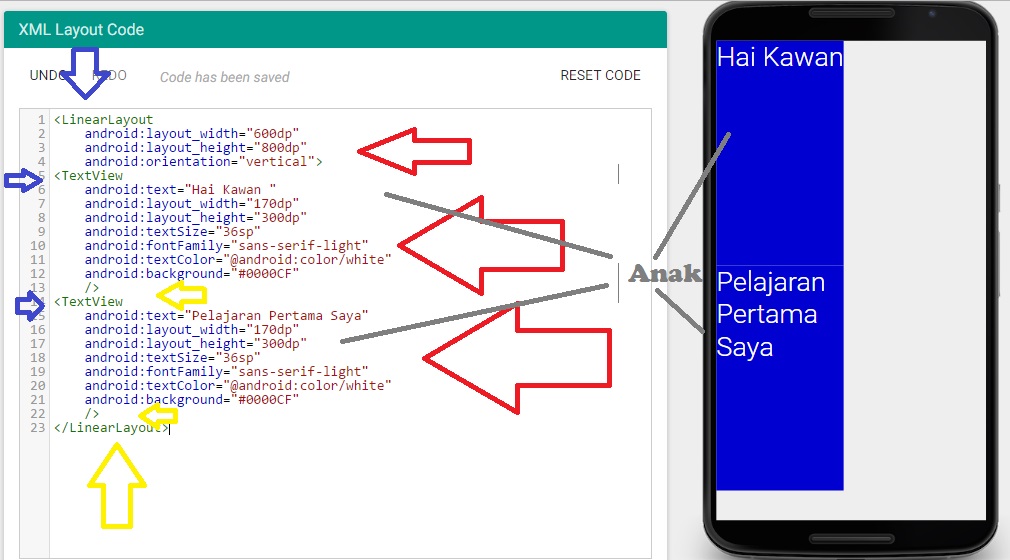Click the layout_width="600dp" line
Image resolution: width=1010 pixels, height=560 pixels.
[x=192, y=134]
